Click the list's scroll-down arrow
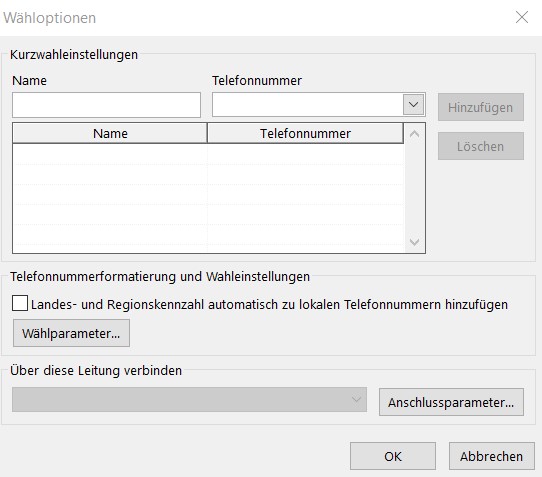 pos(414,242)
